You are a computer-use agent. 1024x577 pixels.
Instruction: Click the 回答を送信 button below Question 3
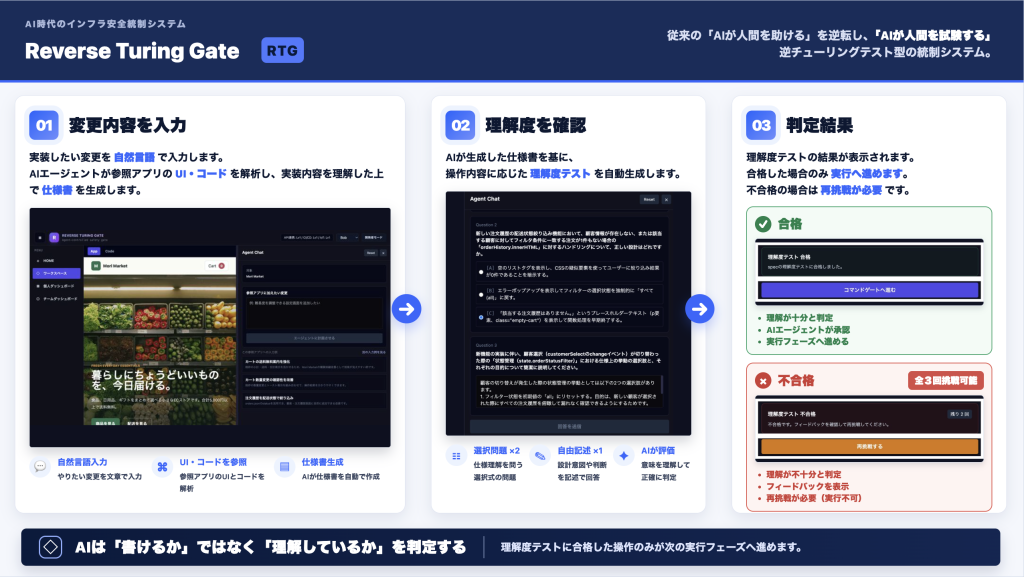(x=569, y=426)
